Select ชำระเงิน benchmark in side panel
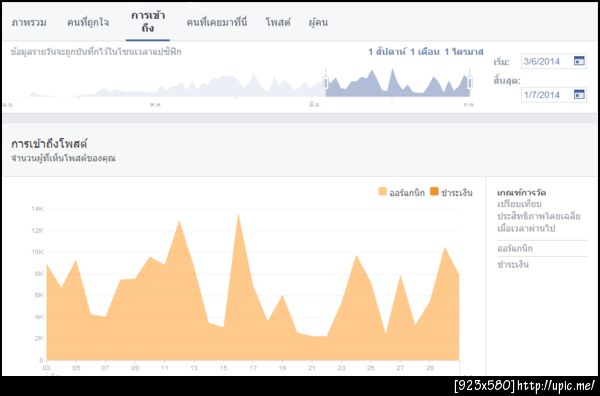This screenshot has width=600, height=396. 513,264
